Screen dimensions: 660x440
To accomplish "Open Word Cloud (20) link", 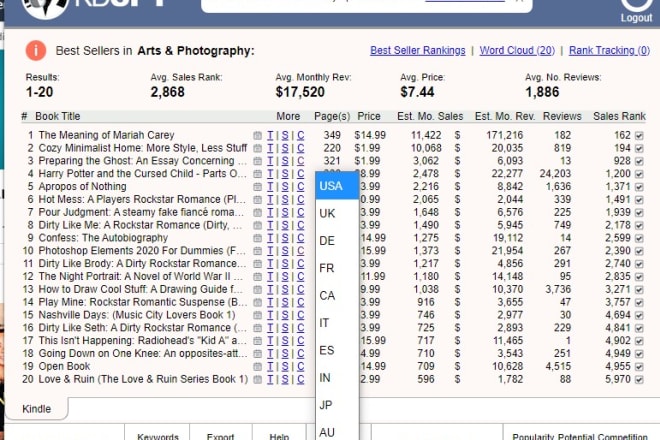I will pos(517,50).
